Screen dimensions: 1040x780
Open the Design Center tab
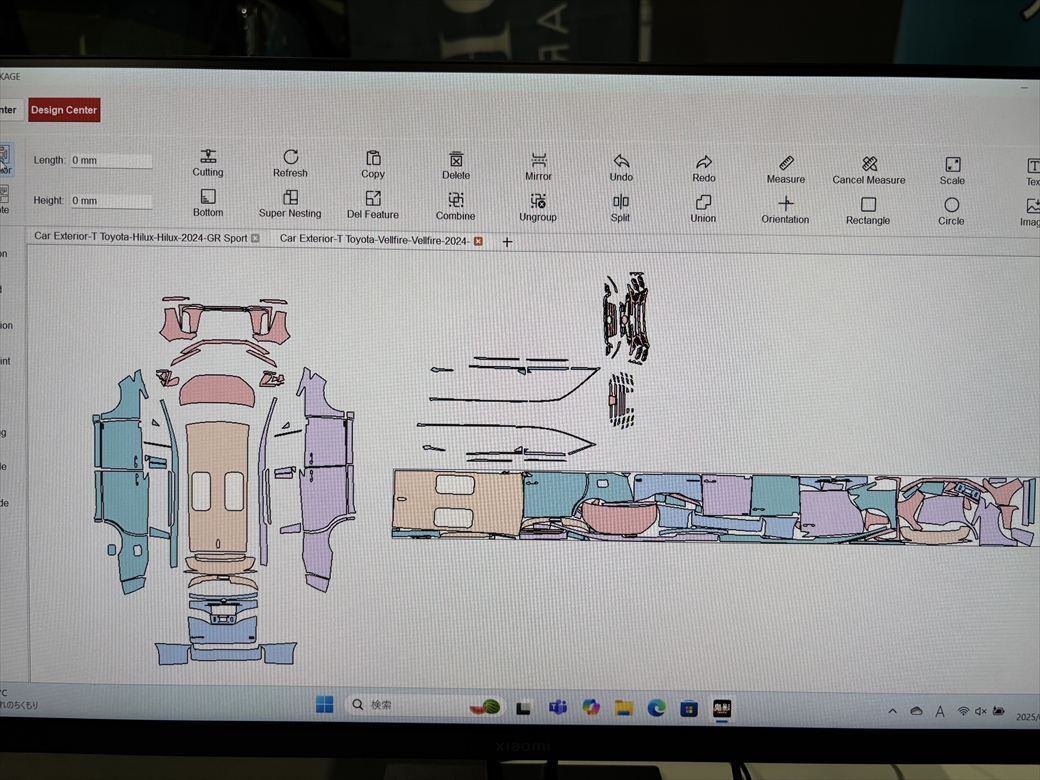64,110
